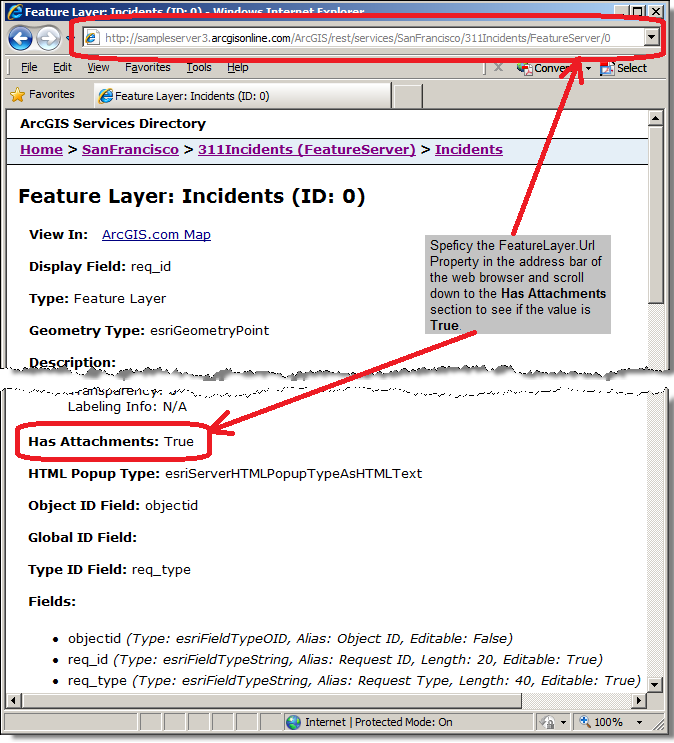Open a new blank tab

tap(408, 96)
